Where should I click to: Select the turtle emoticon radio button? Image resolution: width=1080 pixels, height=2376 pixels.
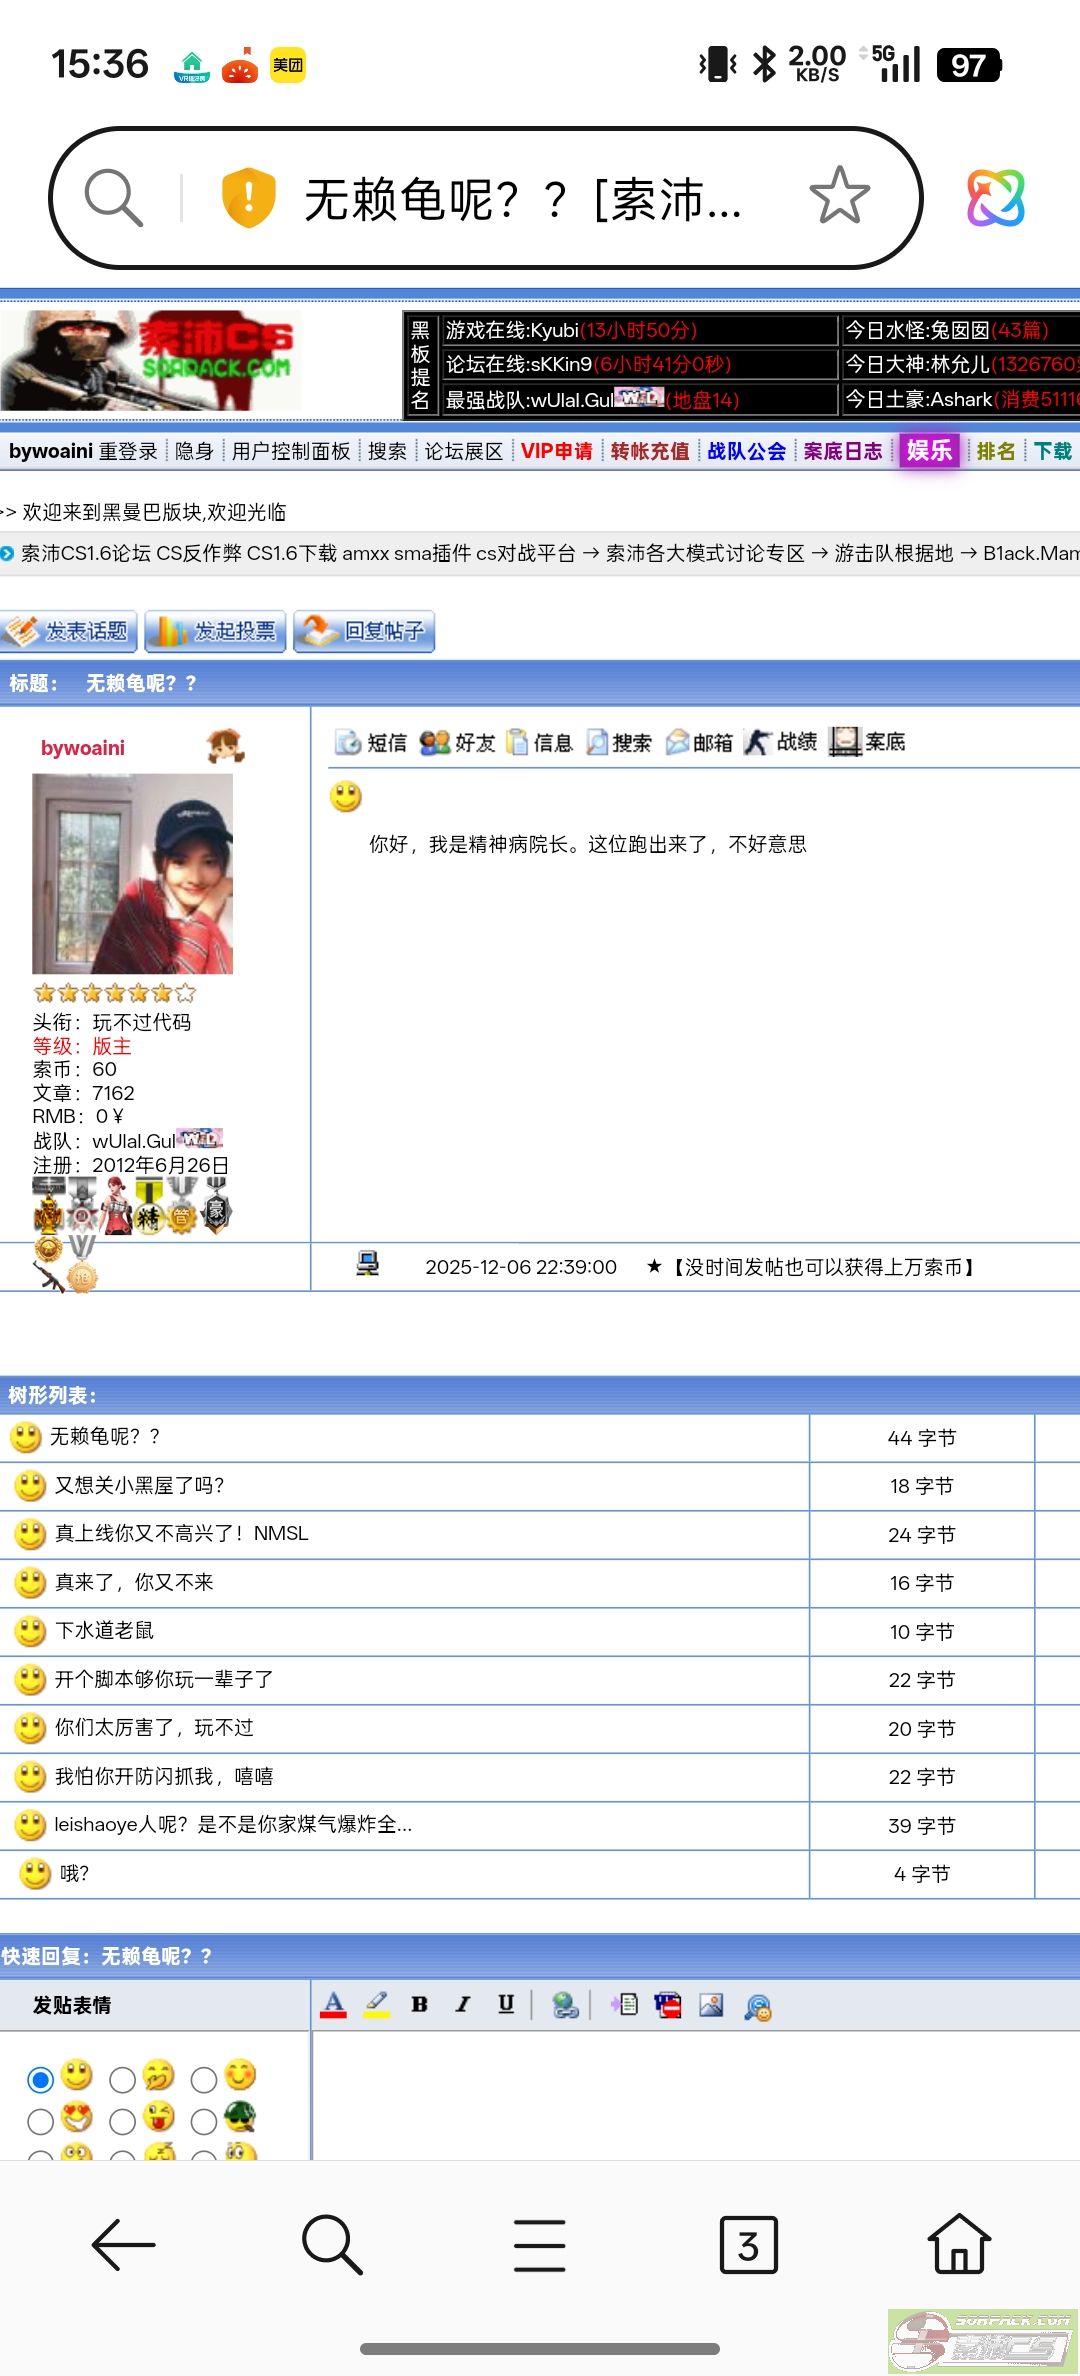[x=204, y=2121]
